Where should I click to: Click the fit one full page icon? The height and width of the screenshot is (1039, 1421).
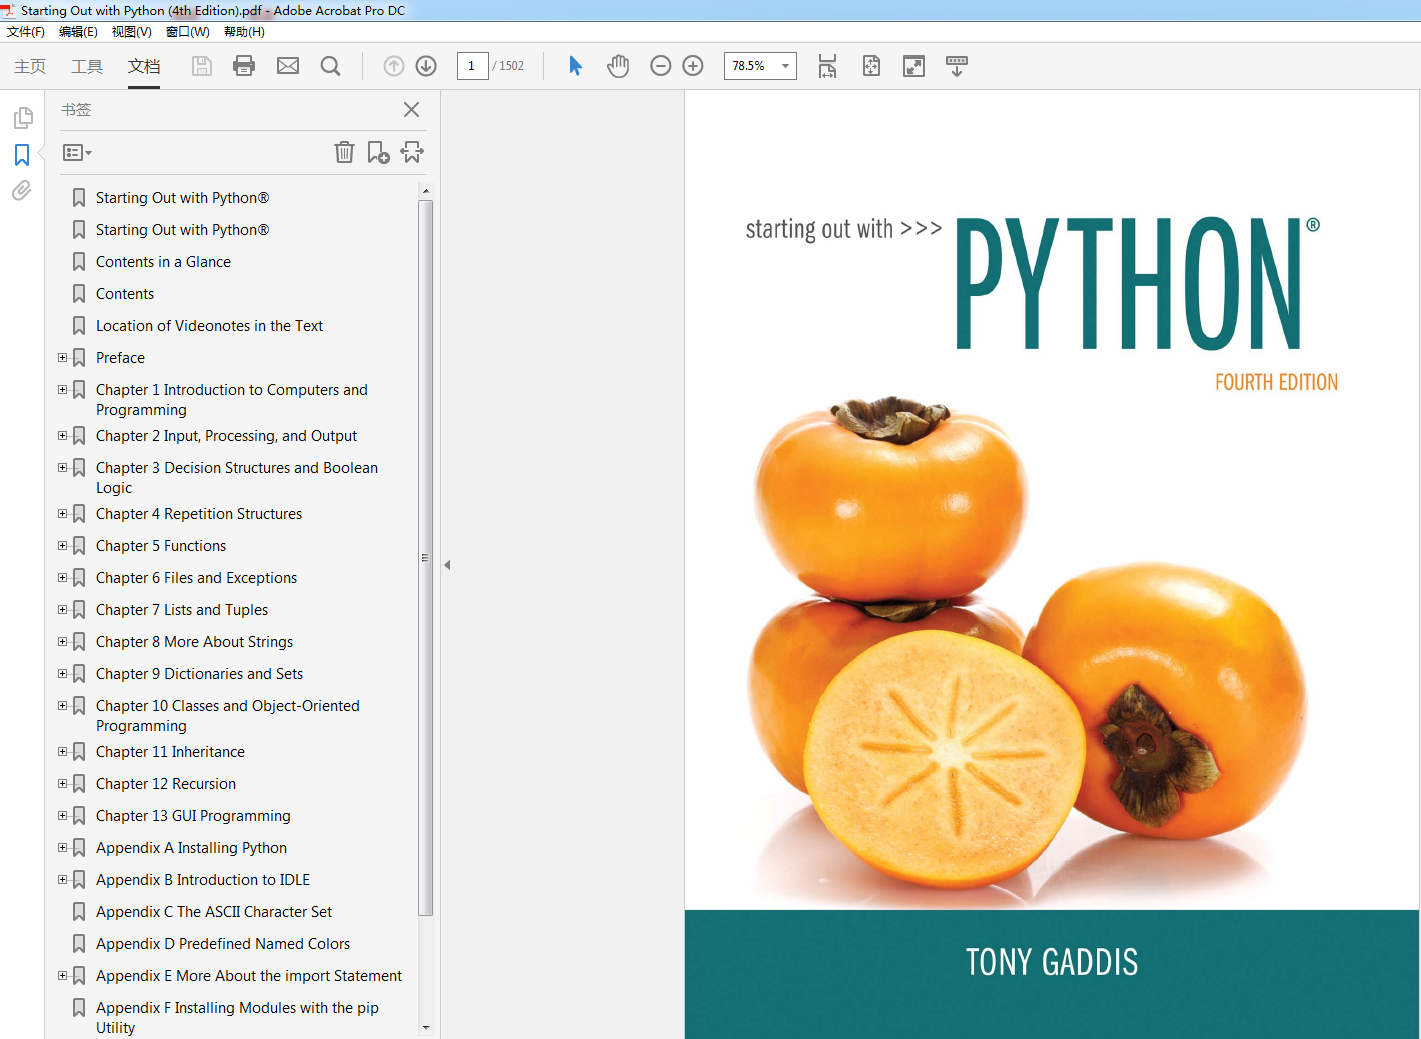871,66
